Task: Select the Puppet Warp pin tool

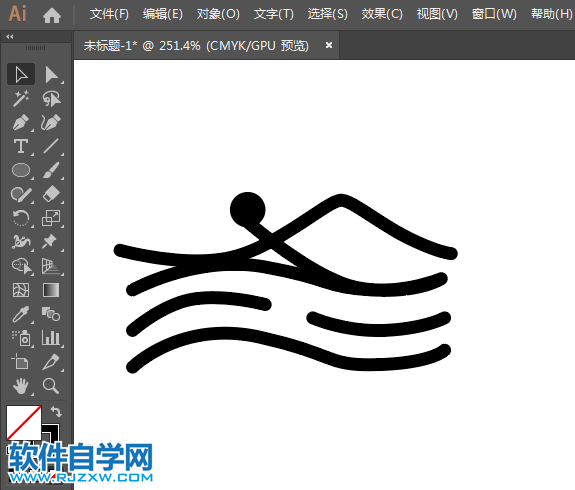Action: pos(51,242)
